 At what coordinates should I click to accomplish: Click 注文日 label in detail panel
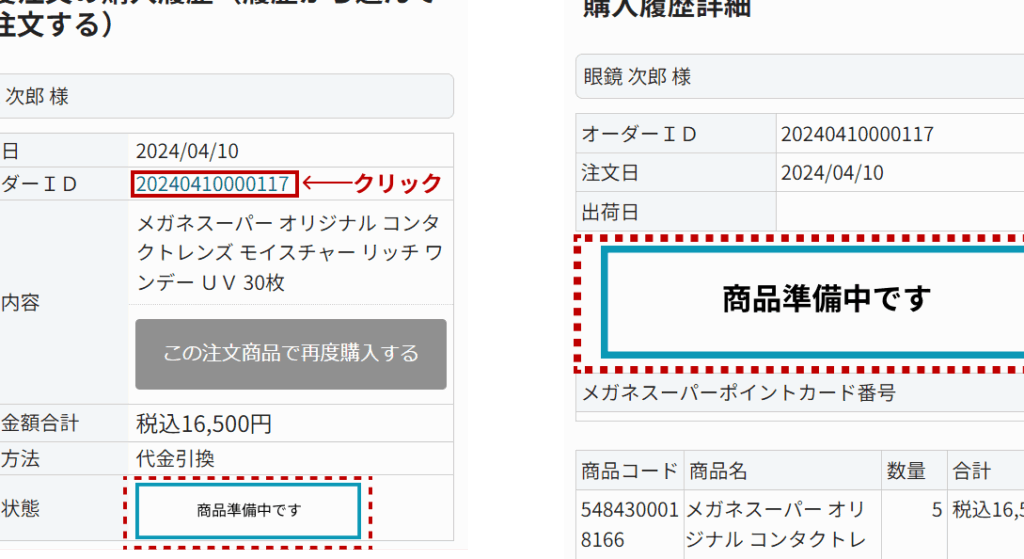point(610,172)
